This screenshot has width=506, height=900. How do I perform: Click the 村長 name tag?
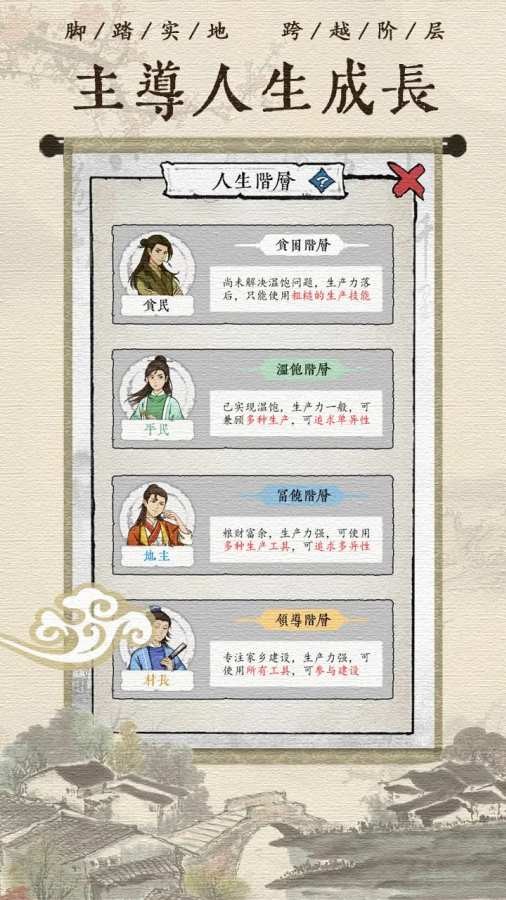(x=157, y=680)
